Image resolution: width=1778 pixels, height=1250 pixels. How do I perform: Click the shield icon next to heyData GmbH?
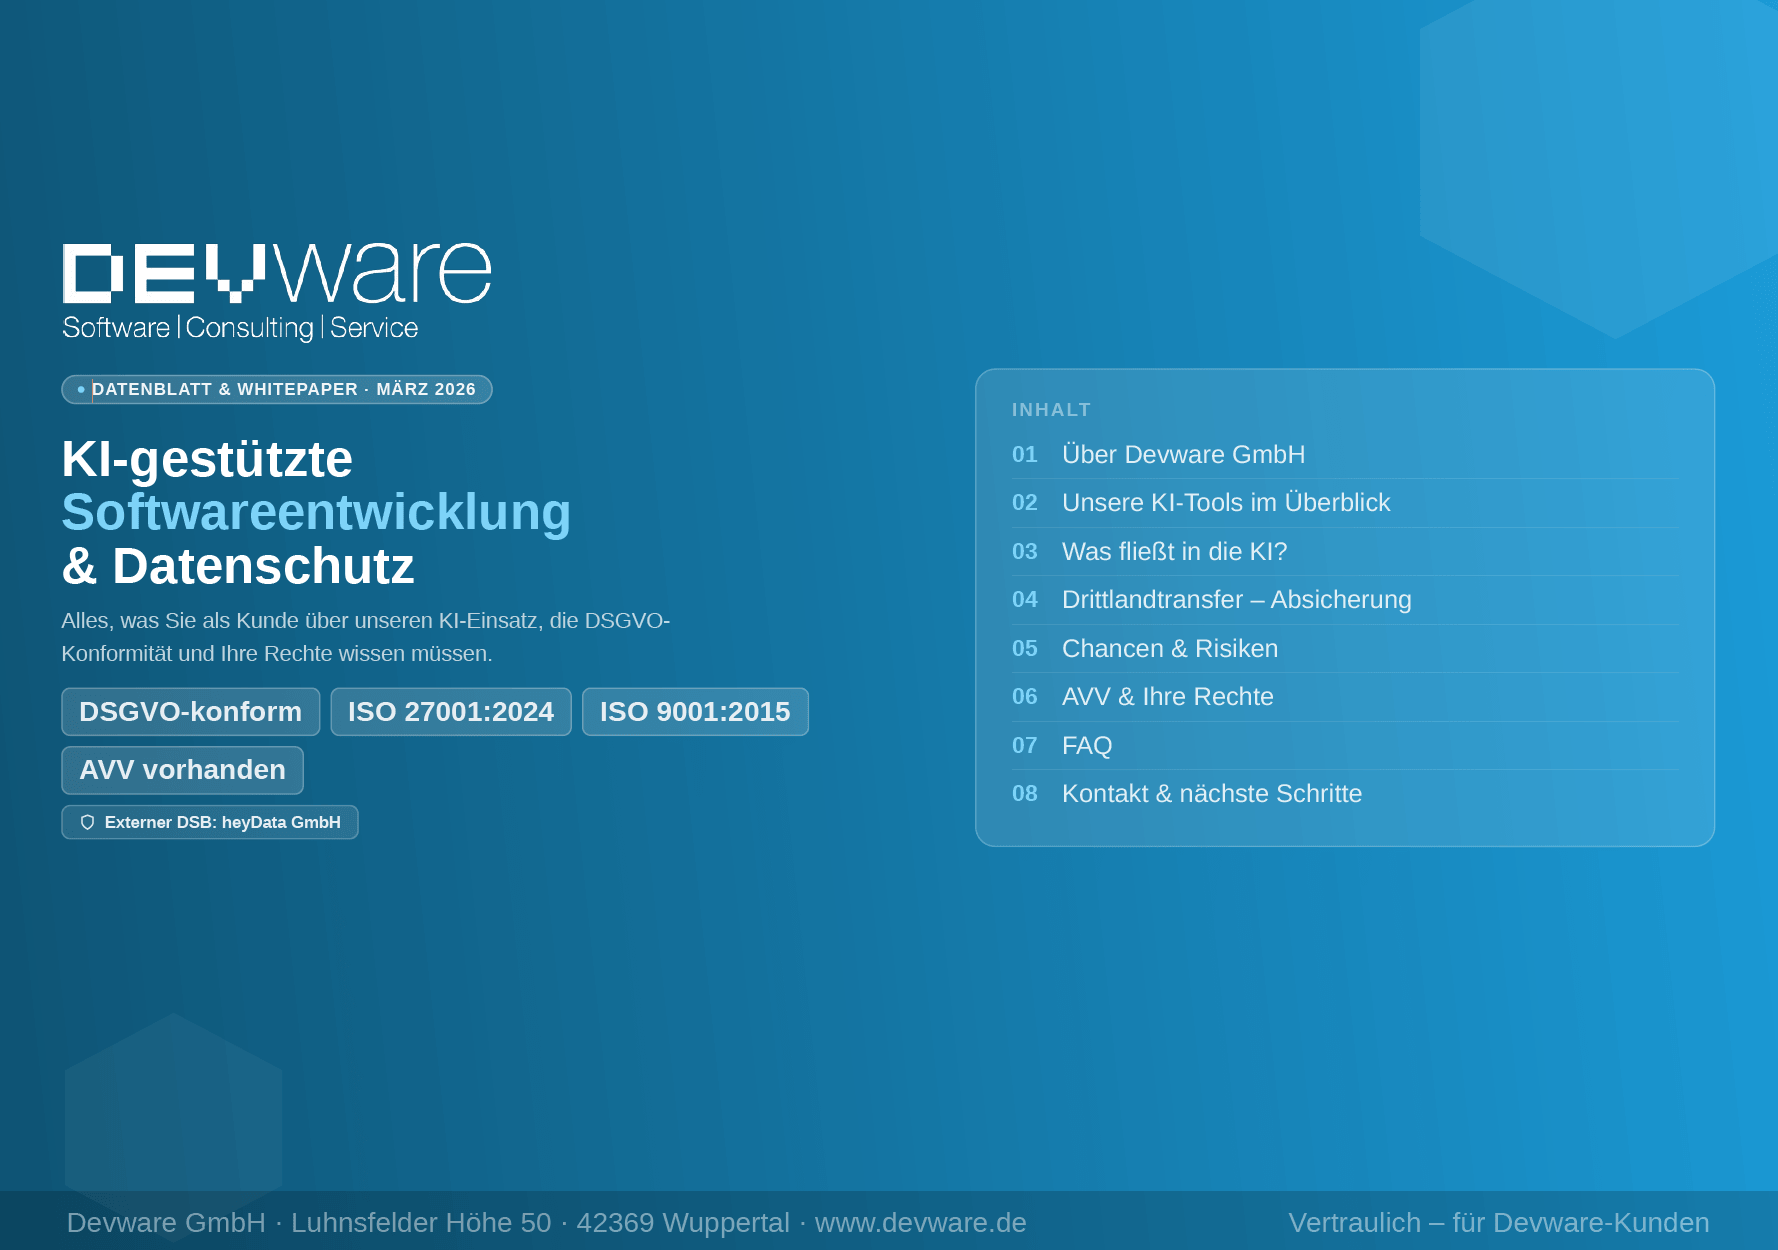pyautogui.click(x=88, y=822)
